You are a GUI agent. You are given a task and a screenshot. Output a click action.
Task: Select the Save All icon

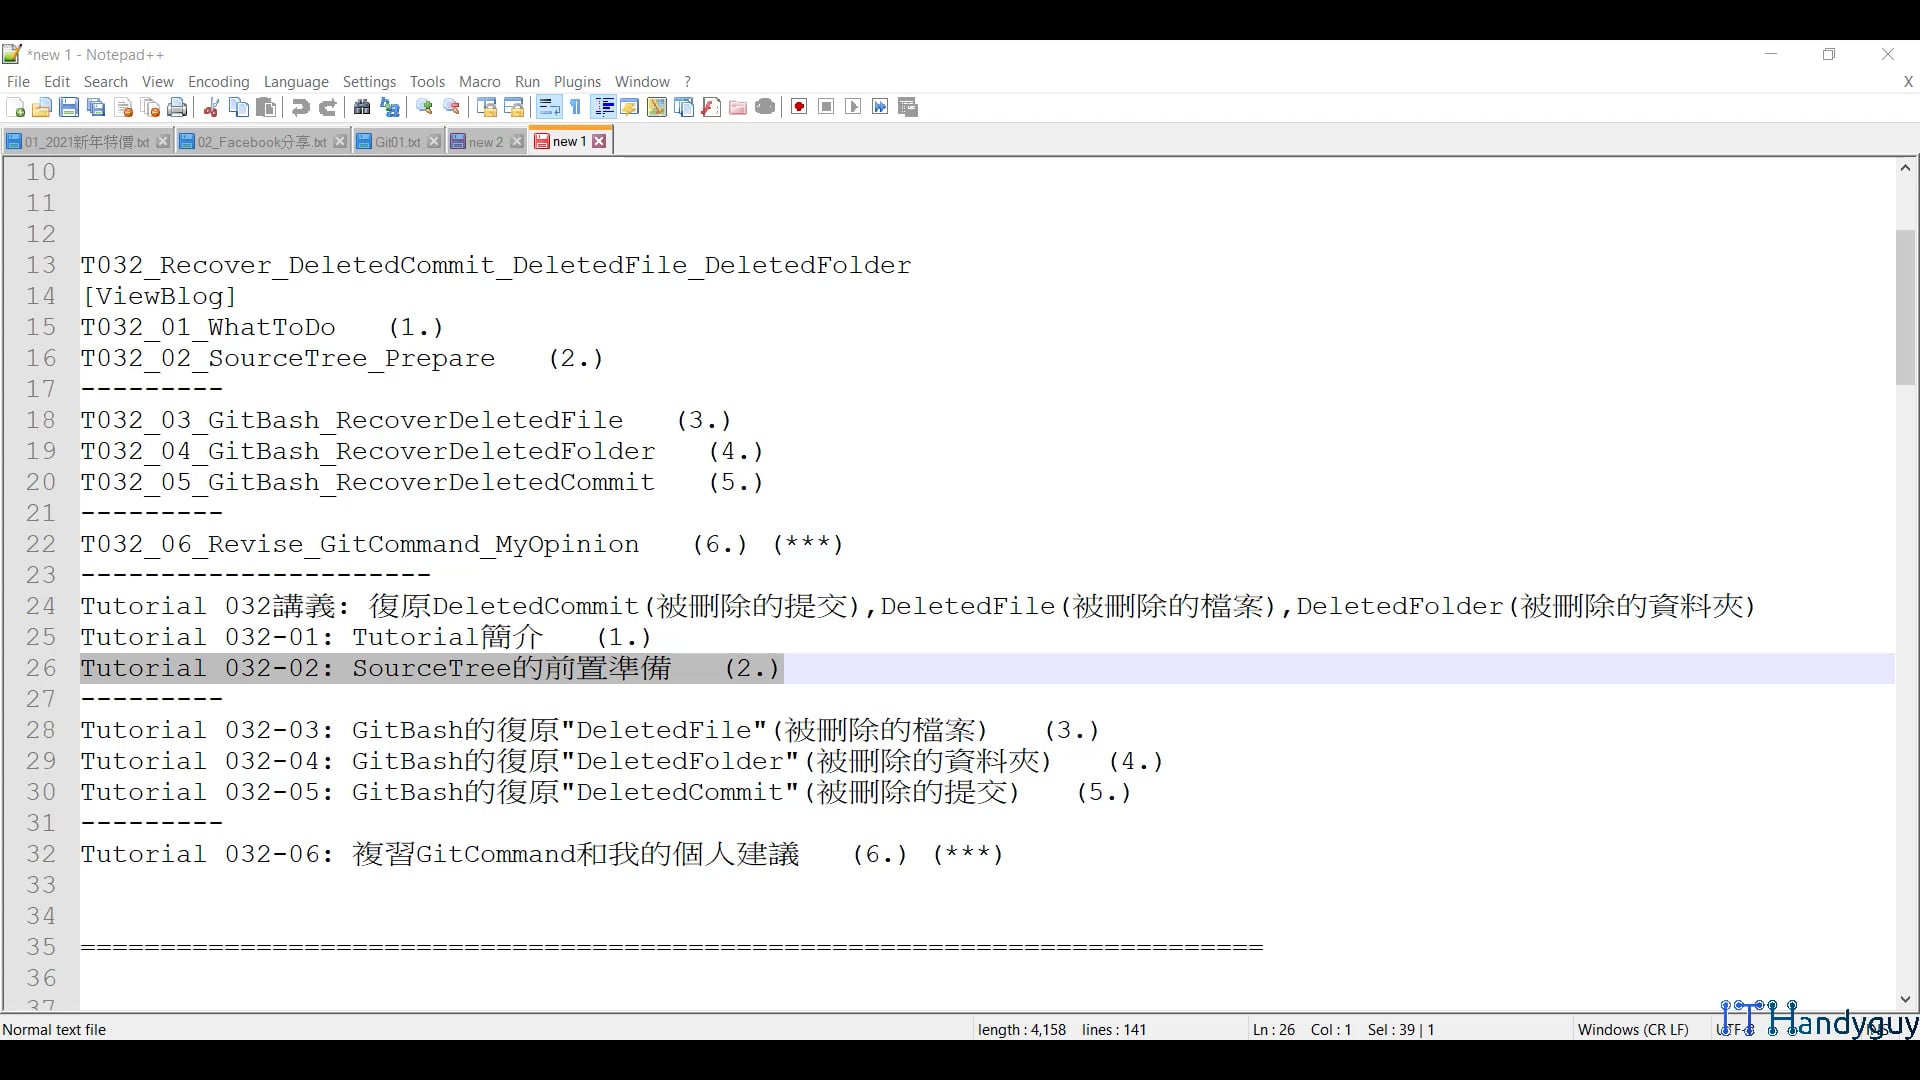96,107
